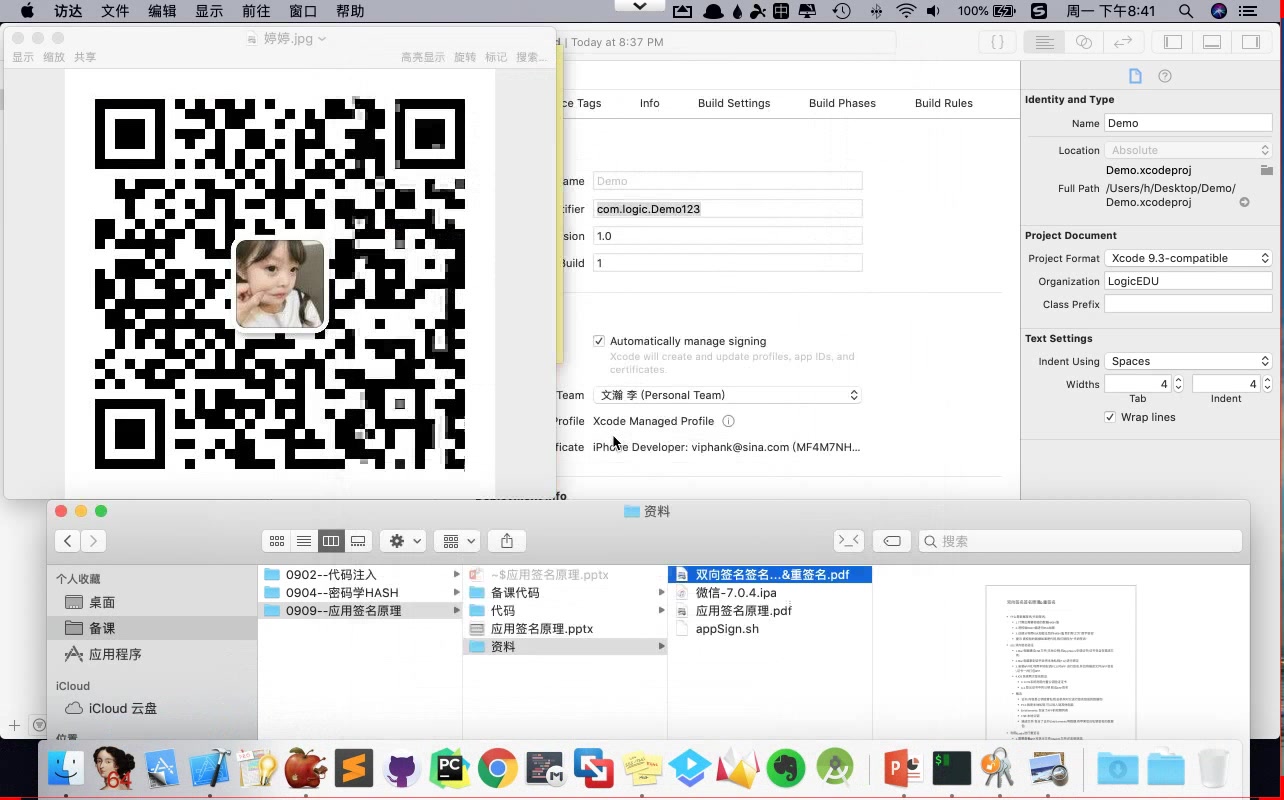Image resolution: width=1284 pixels, height=800 pixels.
Task: Click info icon beside Xcode Managed Profile
Action: pyautogui.click(x=729, y=421)
